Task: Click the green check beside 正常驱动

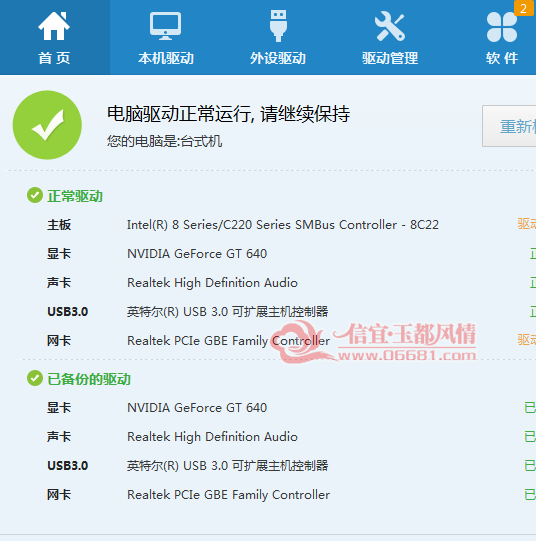Action: pos(35,195)
